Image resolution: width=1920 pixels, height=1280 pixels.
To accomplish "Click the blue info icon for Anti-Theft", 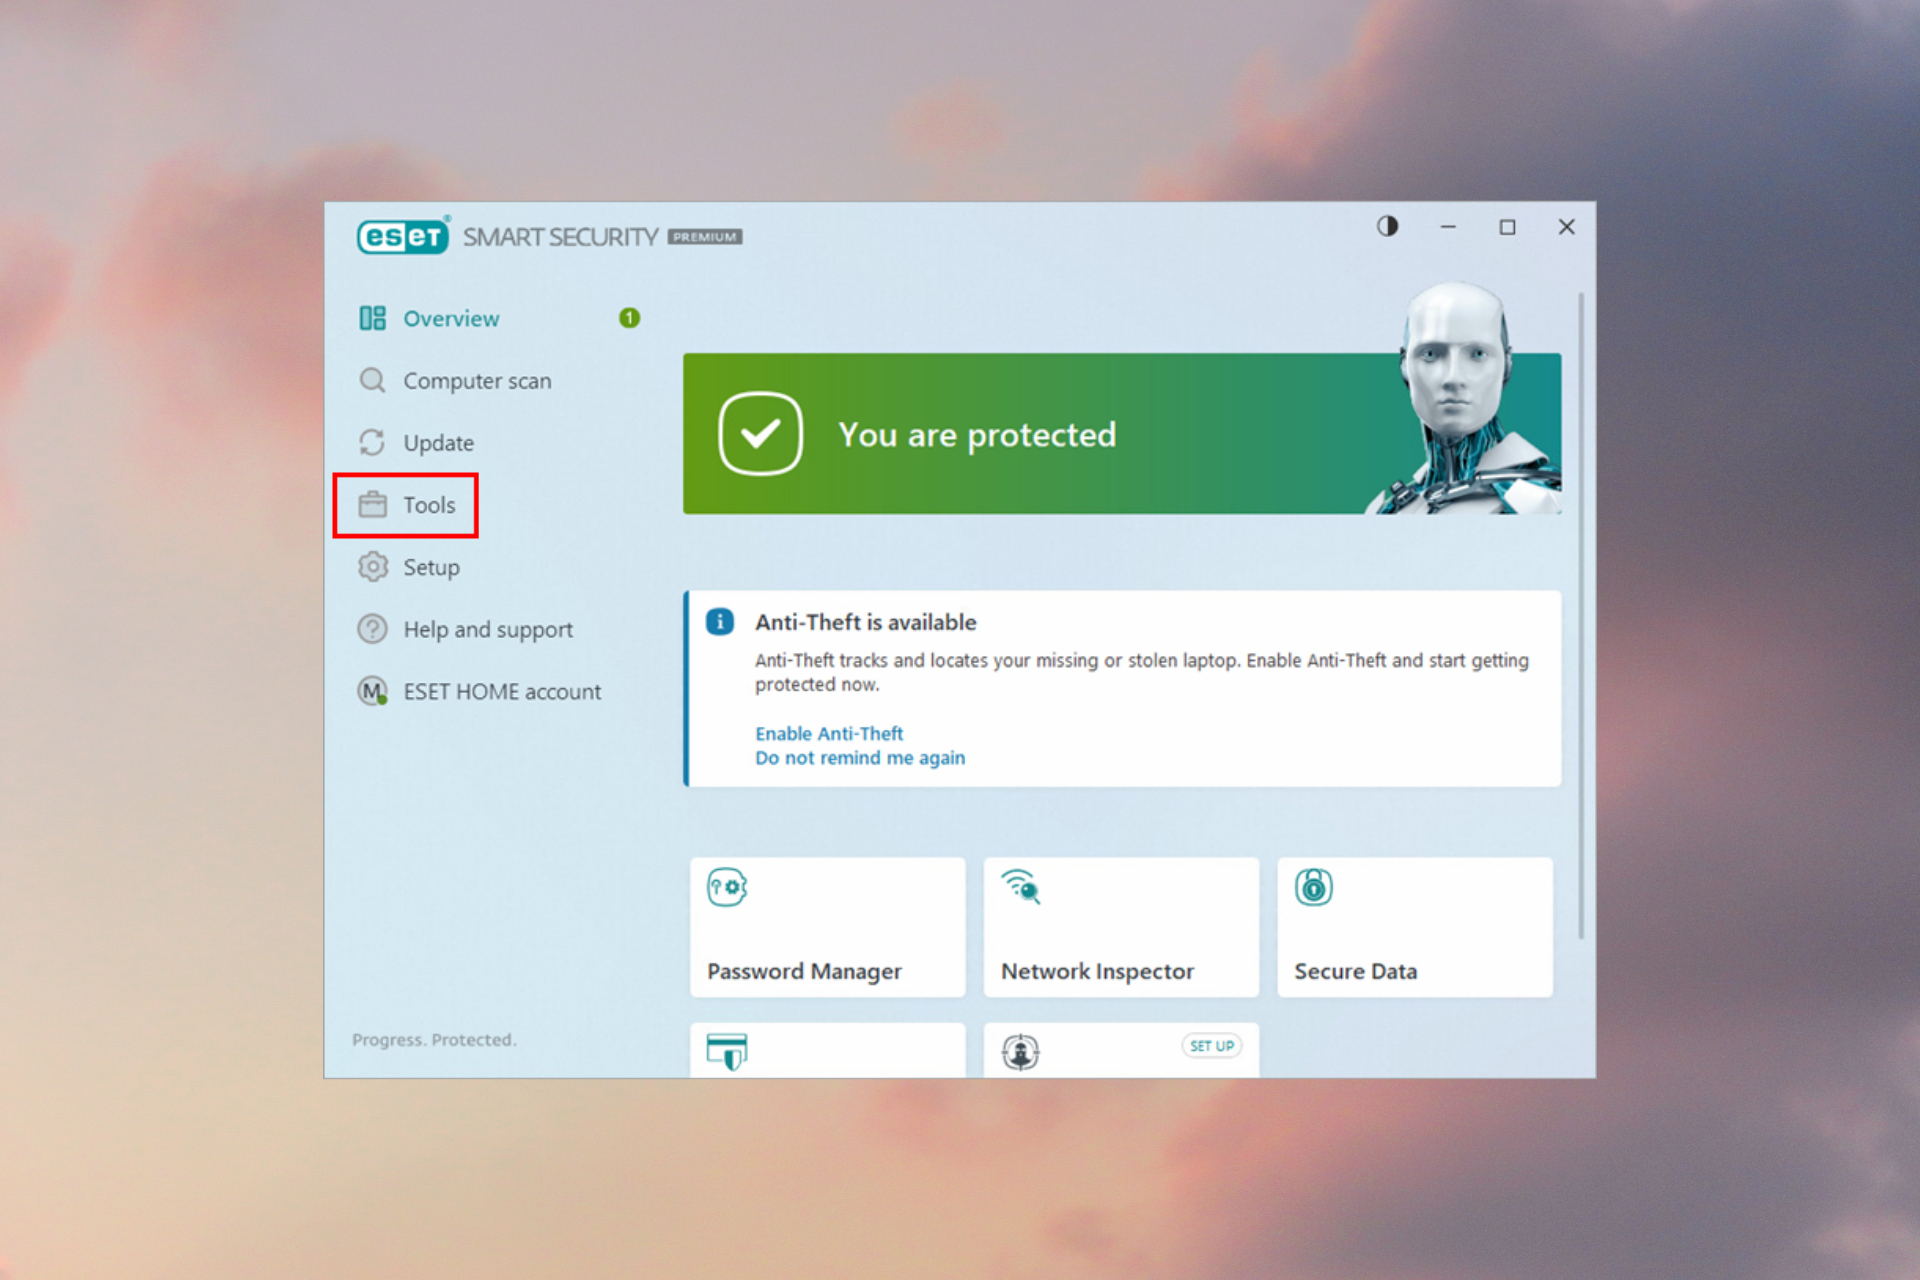I will tap(720, 621).
